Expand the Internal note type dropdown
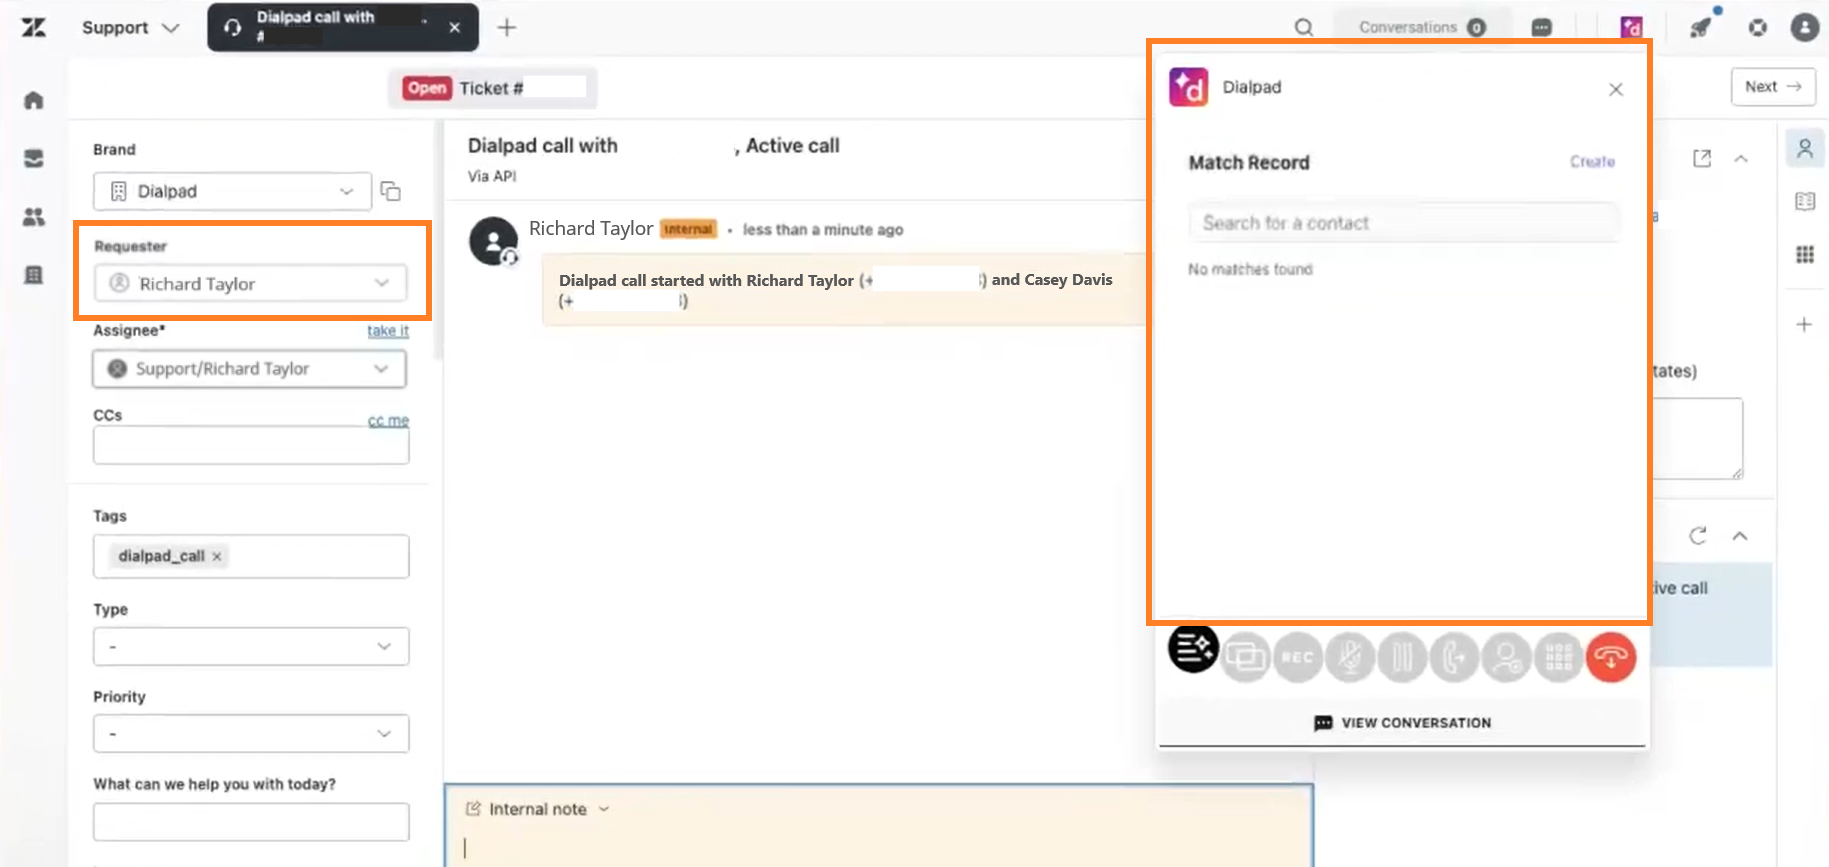This screenshot has height=867, width=1829. coord(538,809)
